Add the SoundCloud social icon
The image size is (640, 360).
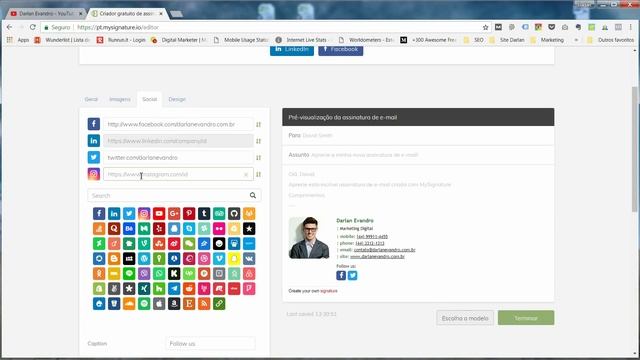click(x=129, y=304)
